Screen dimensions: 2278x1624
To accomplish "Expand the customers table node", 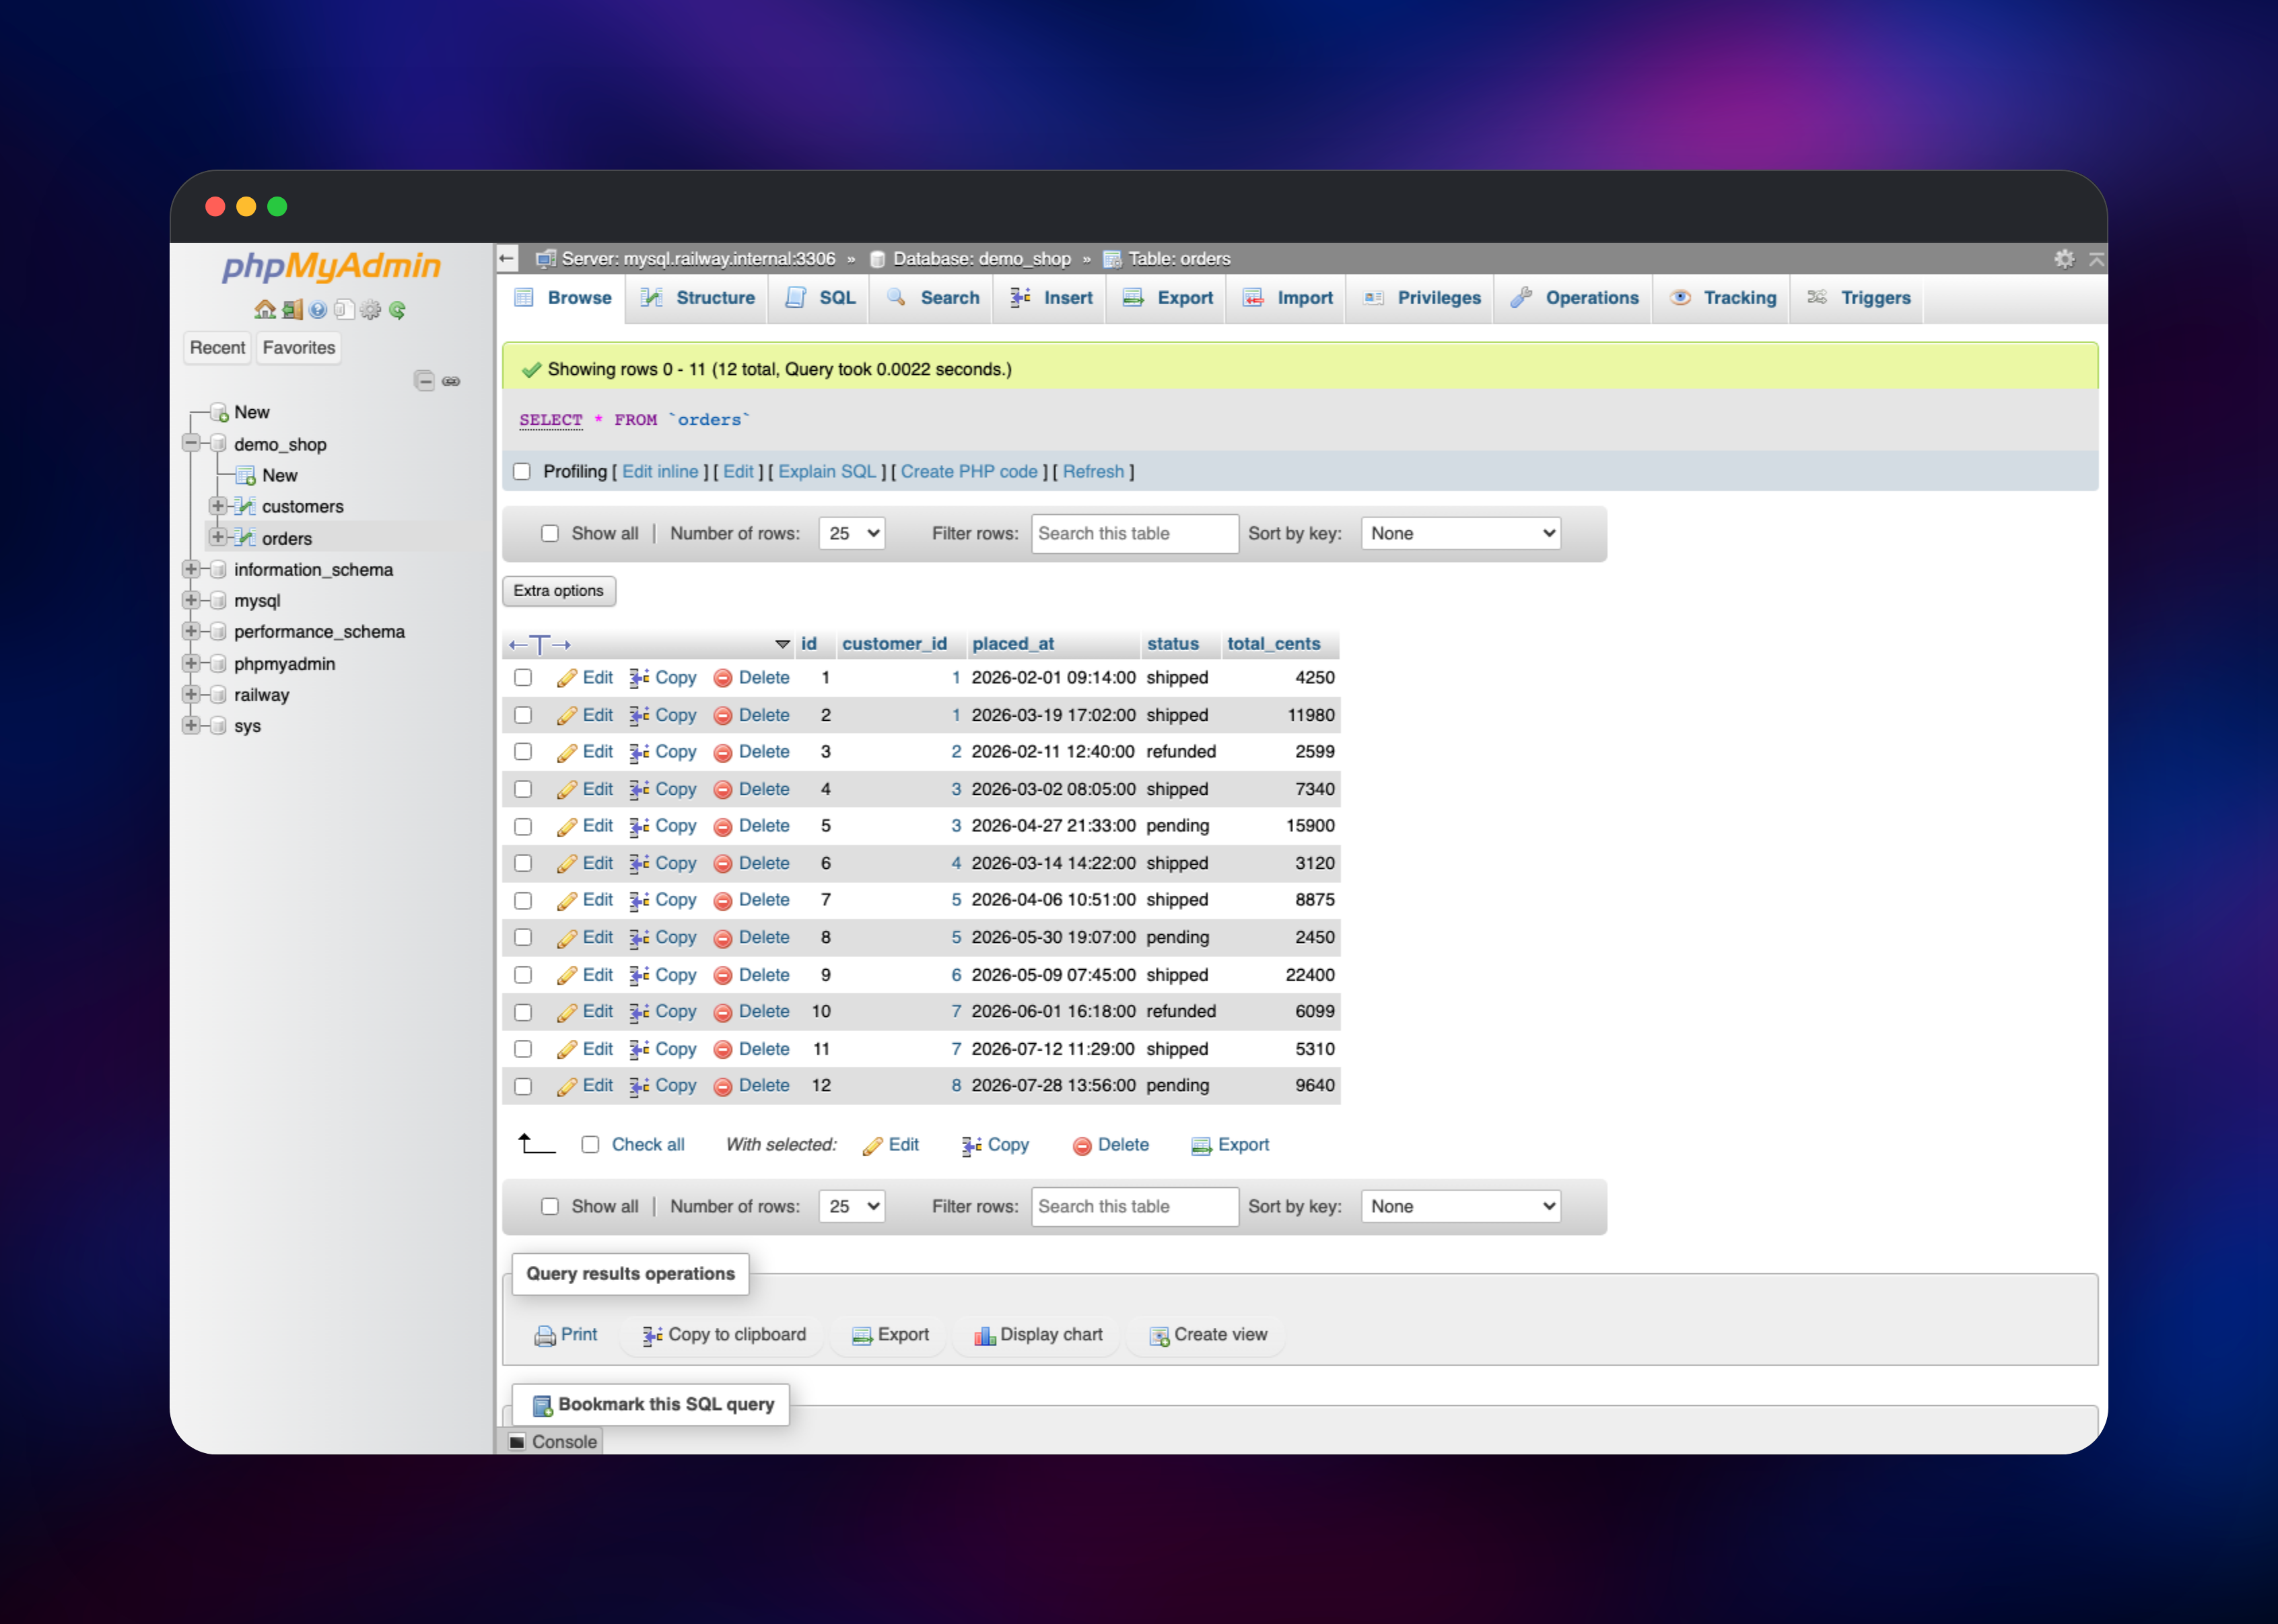I will point(217,506).
